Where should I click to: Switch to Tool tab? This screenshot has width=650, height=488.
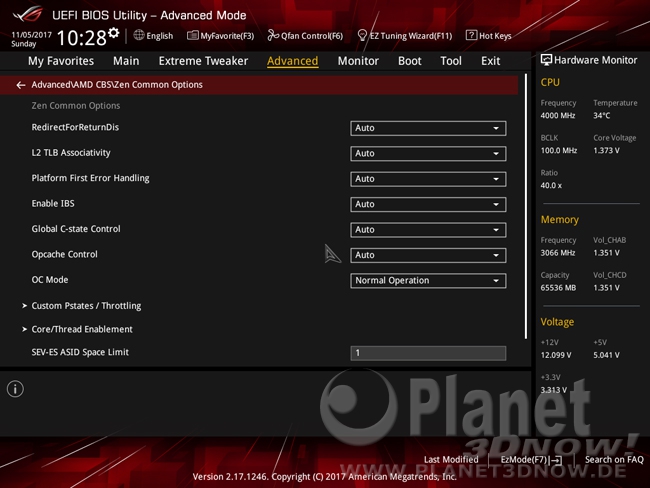click(451, 61)
